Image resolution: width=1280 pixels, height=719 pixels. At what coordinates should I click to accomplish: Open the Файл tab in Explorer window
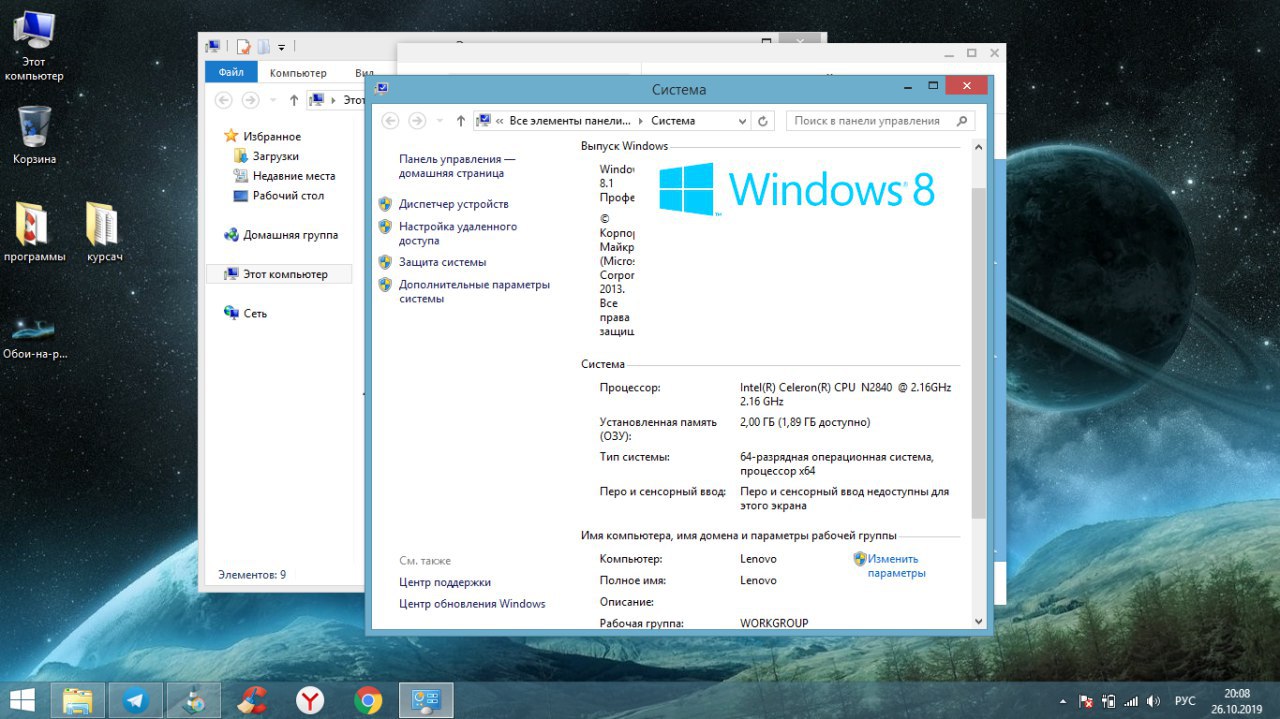[x=231, y=72]
